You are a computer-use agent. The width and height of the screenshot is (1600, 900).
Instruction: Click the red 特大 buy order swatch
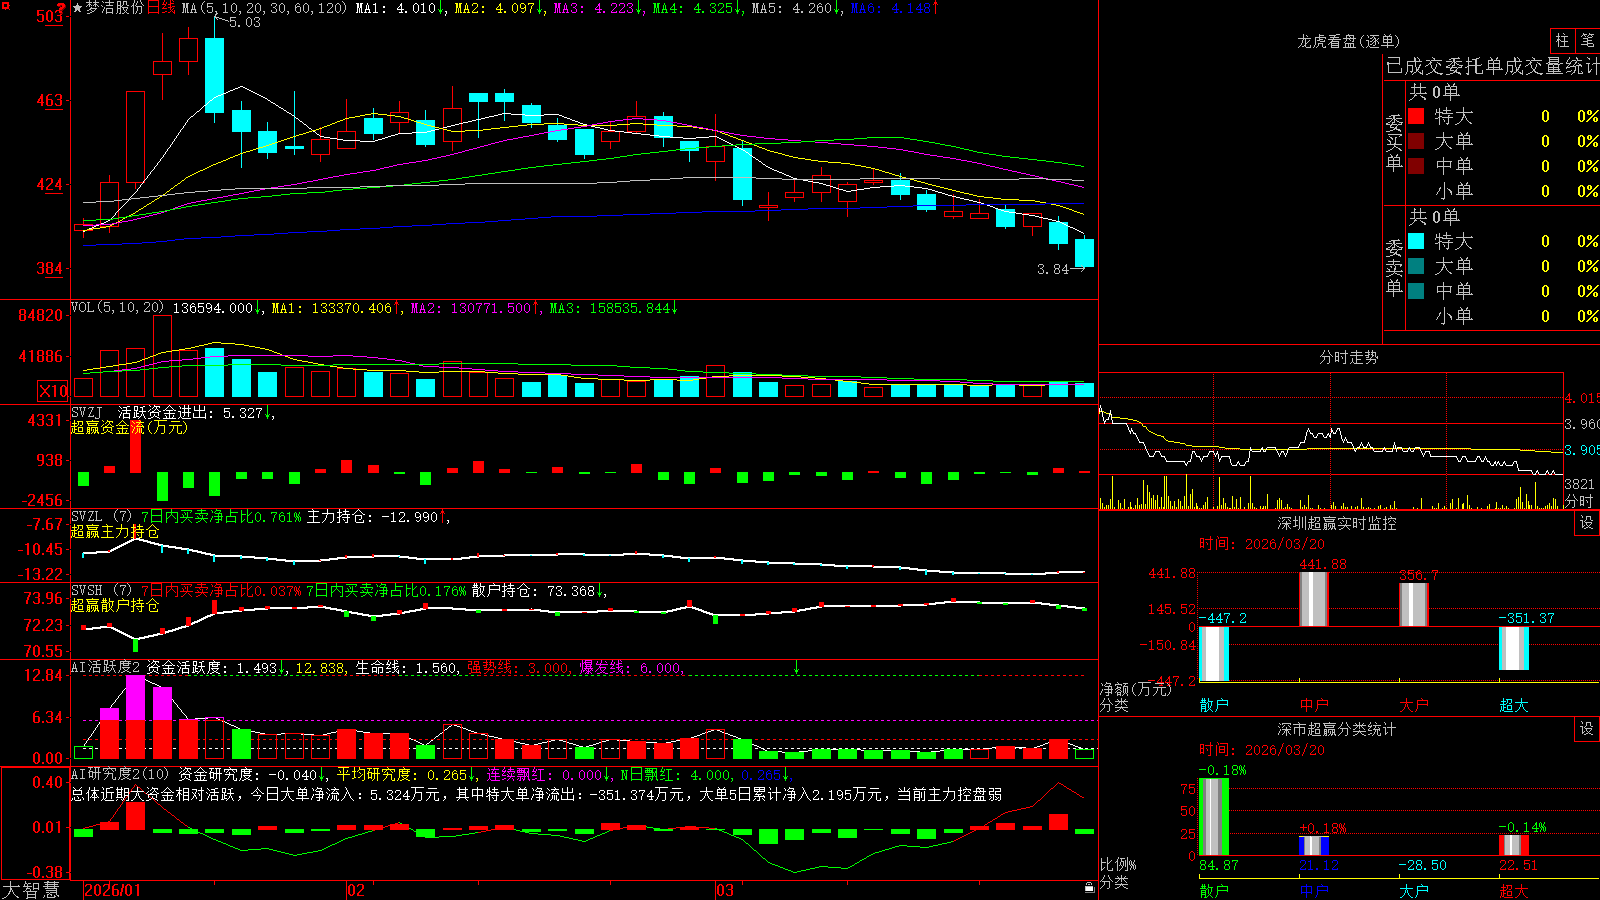(1416, 116)
